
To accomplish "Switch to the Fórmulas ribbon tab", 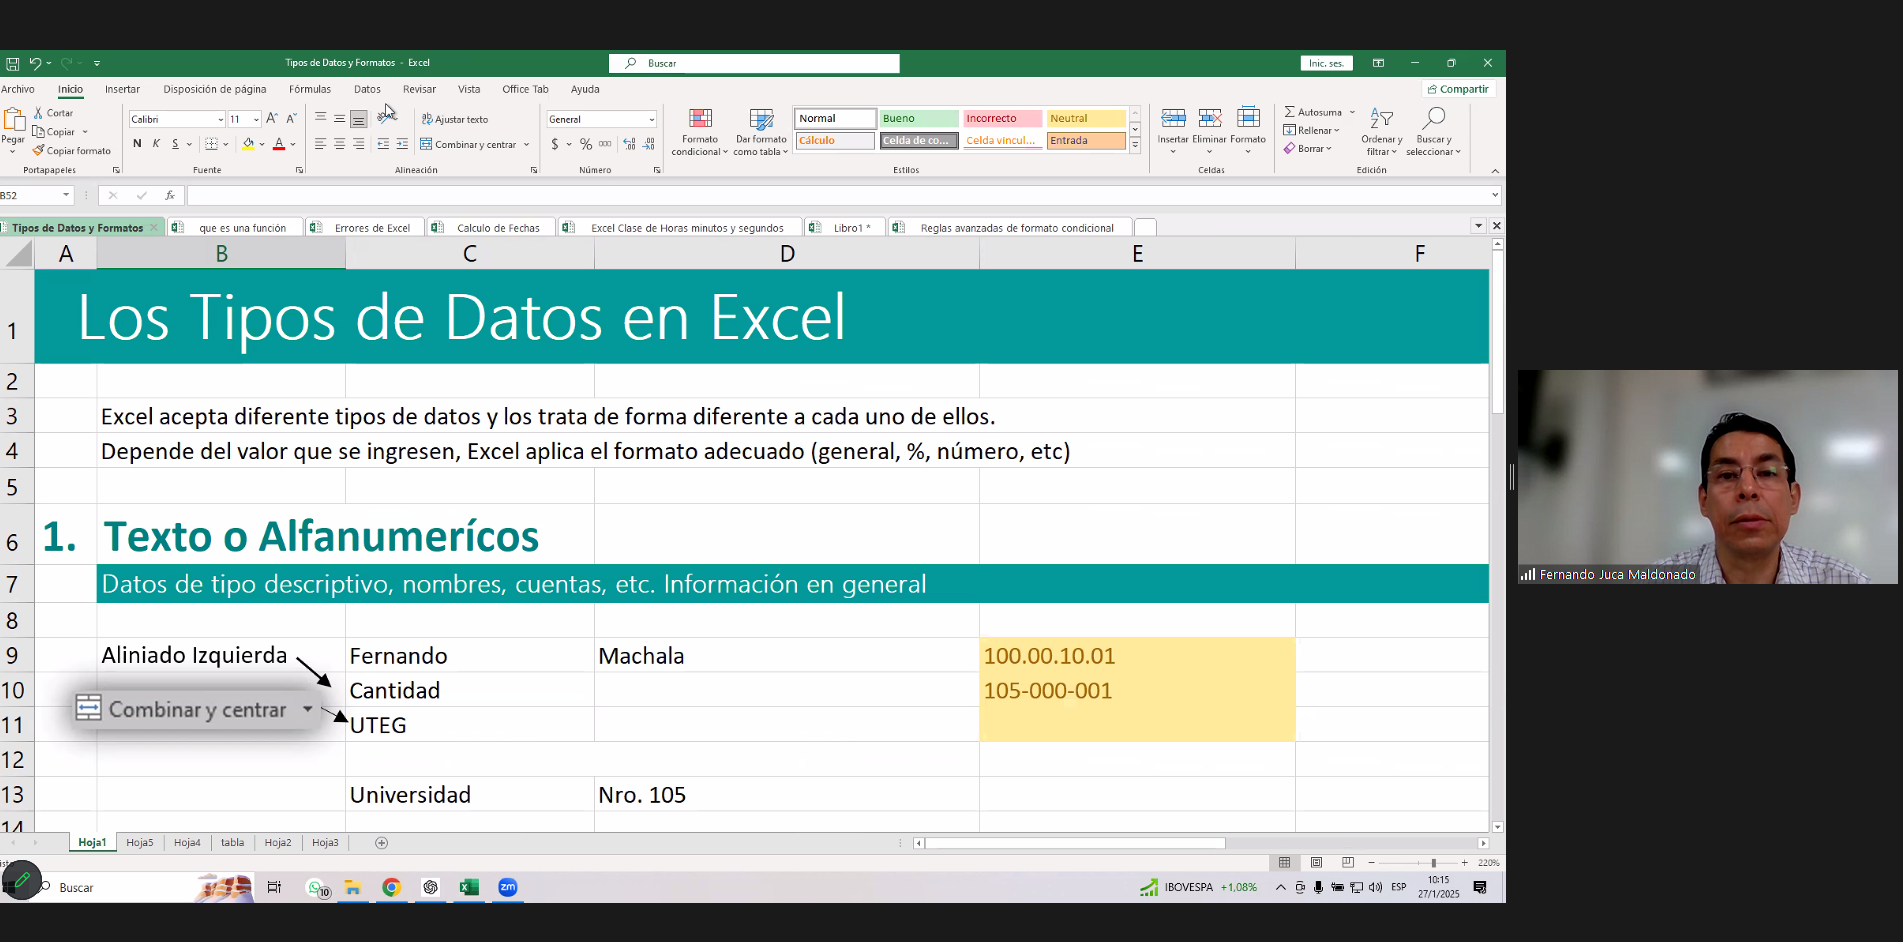I will [310, 89].
